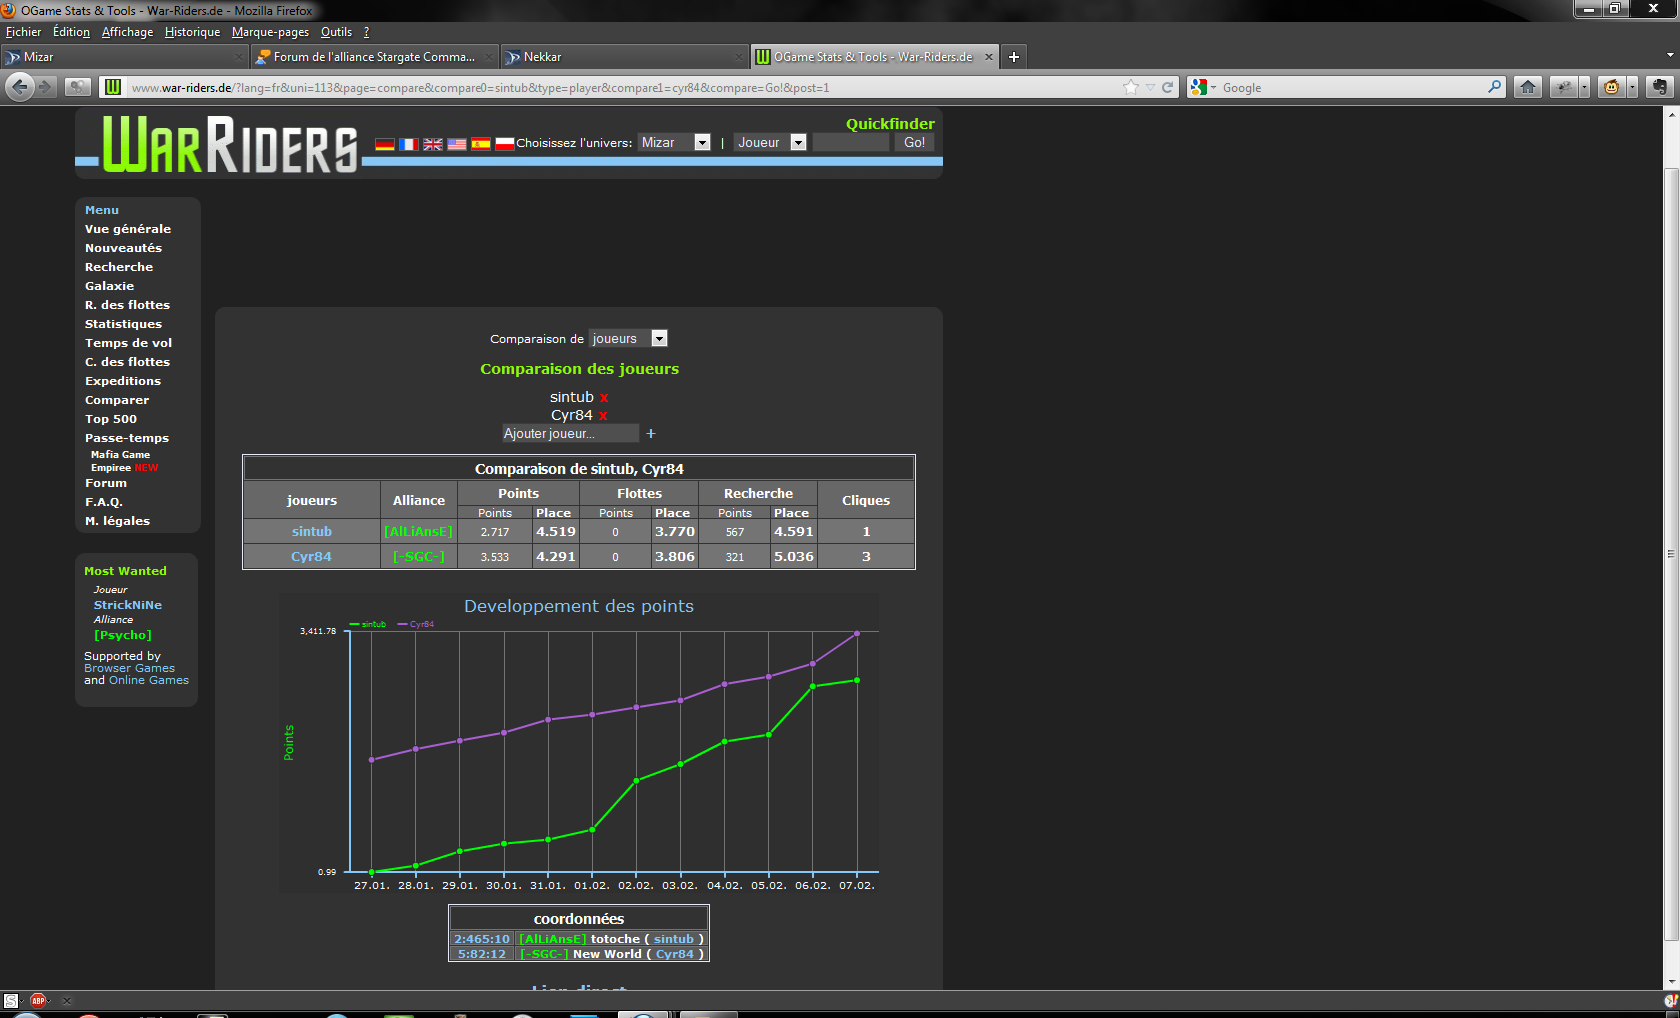Viewport: 1680px width, 1018px height.
Task: Select the German flag language
Action: pyautogui.click(x=385, y=144)
